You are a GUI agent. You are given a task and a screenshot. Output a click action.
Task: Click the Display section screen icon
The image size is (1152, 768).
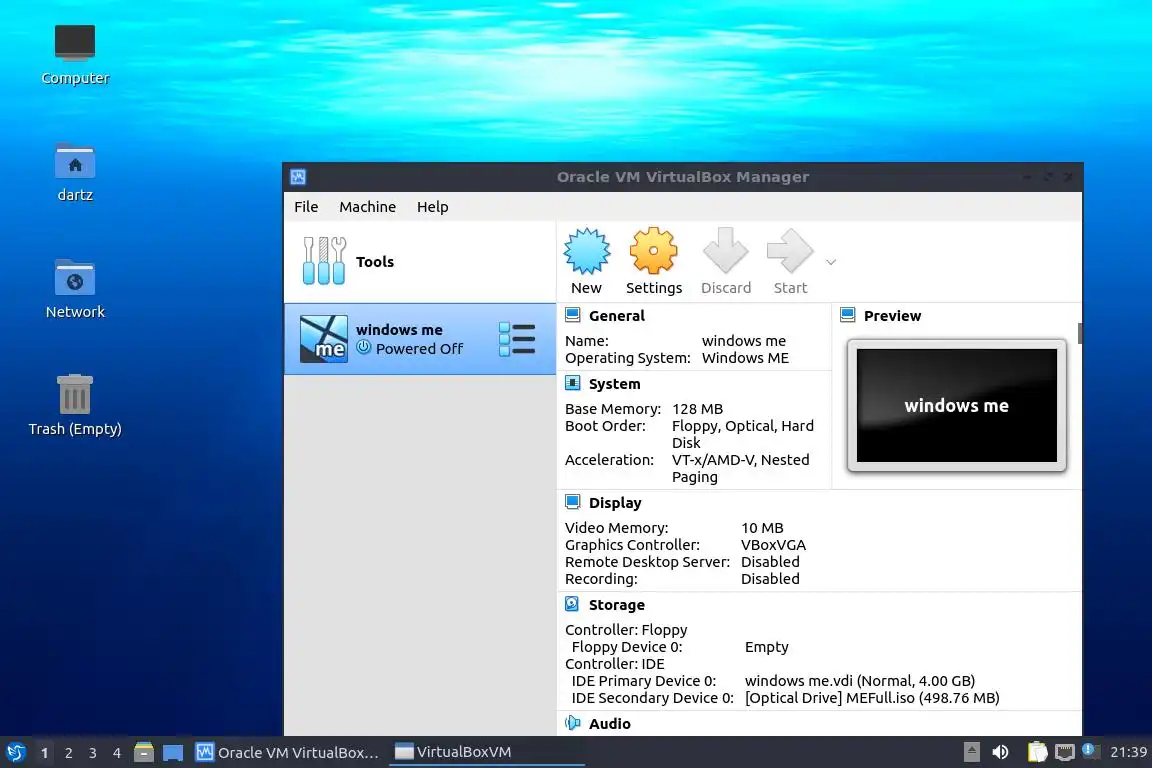(572, 502)
